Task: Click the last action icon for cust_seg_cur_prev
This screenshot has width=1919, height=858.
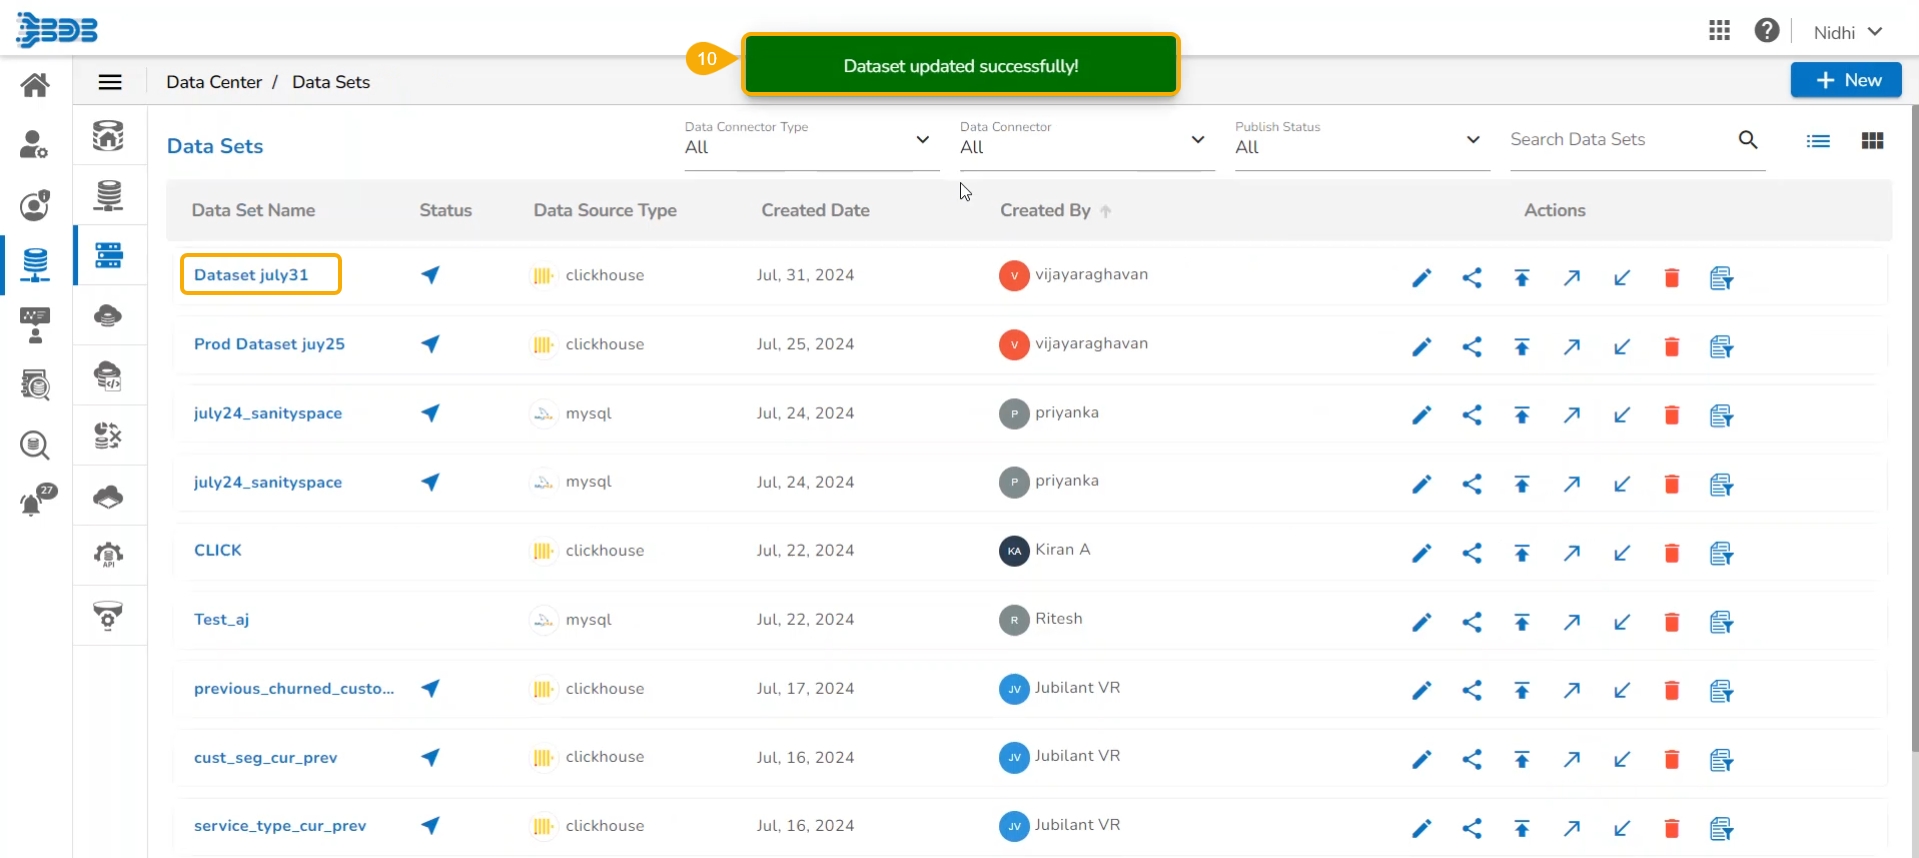Action: 1721,760
